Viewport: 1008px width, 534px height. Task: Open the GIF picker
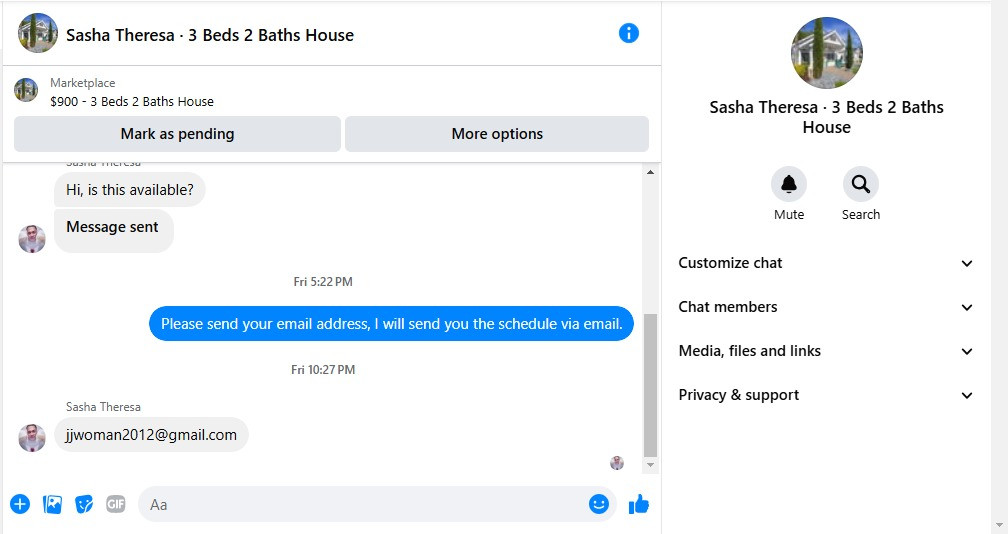coord(116,504)
